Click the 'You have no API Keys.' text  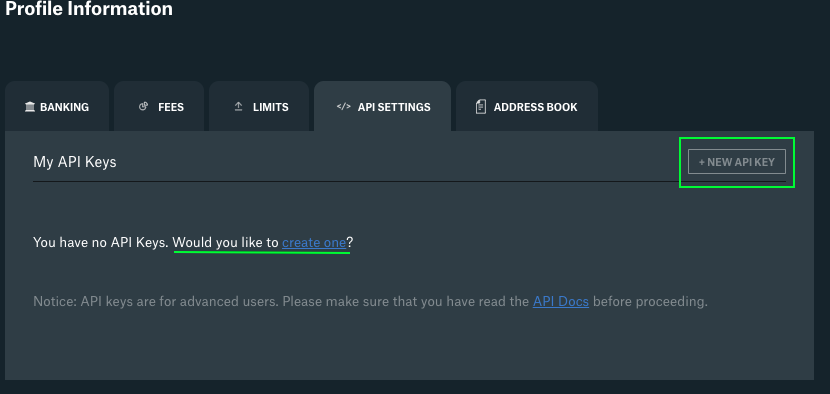(101, 243)
